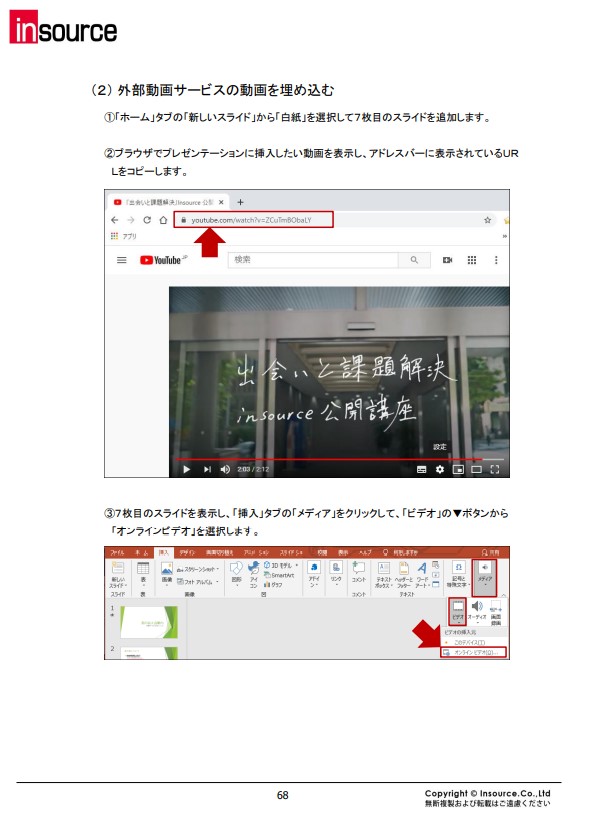Click the ヘッダーとフッター button
This screenshot has height=835, width=590.
404,575
